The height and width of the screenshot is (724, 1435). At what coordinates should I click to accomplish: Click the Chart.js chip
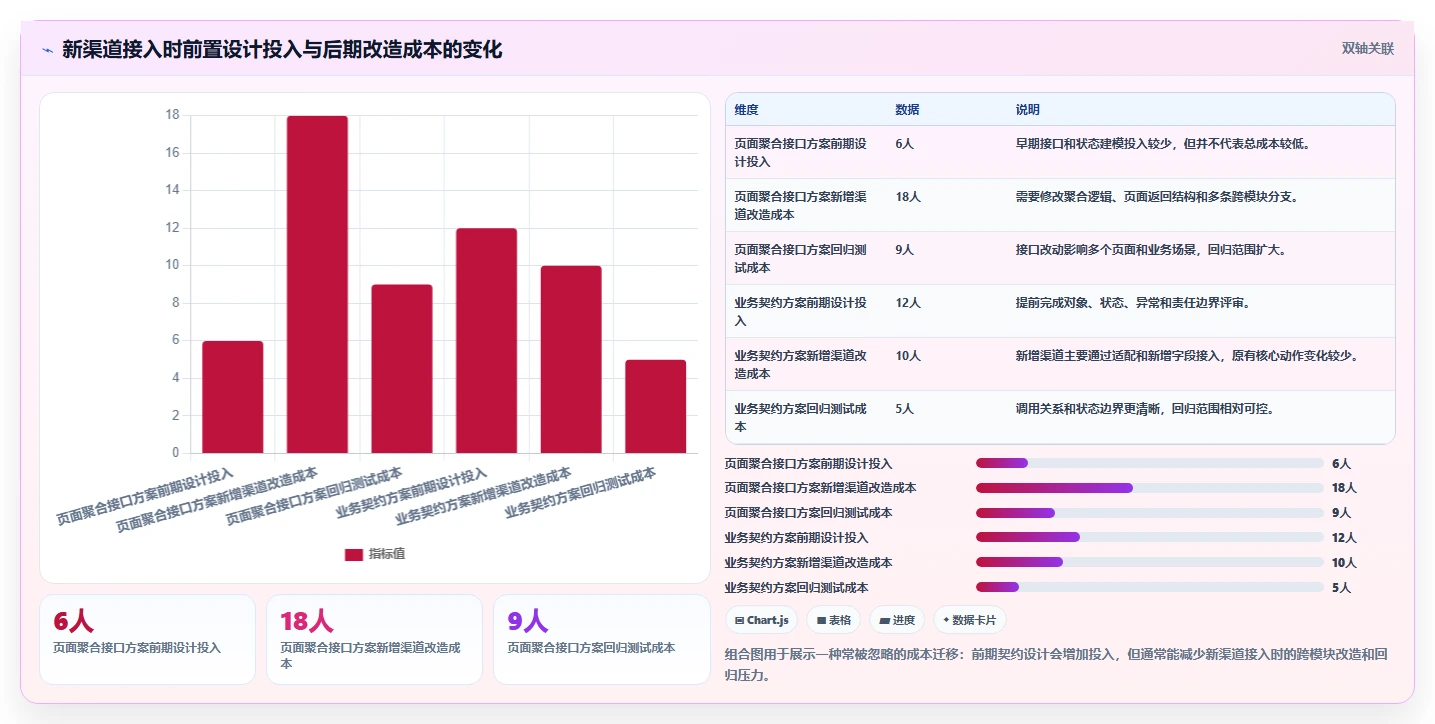761,620
